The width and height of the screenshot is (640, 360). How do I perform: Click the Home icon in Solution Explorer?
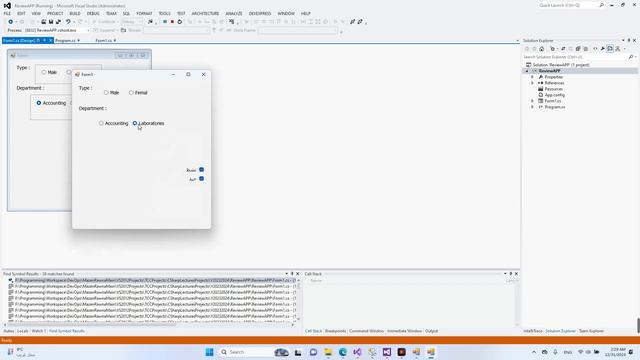pyautogui.click(x=542, y=49)
